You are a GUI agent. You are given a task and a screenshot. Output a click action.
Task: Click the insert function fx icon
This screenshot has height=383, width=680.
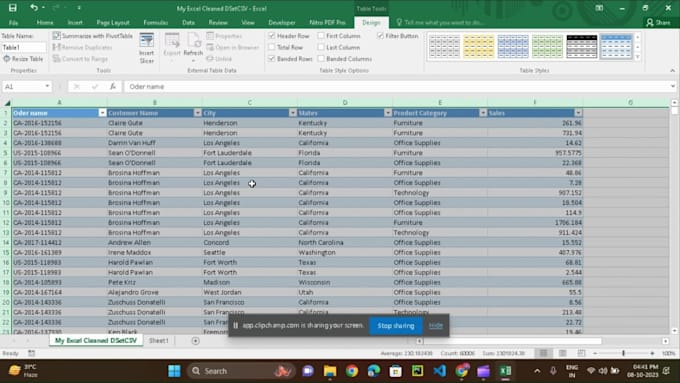pyautogui.click(x=113, y=86)
